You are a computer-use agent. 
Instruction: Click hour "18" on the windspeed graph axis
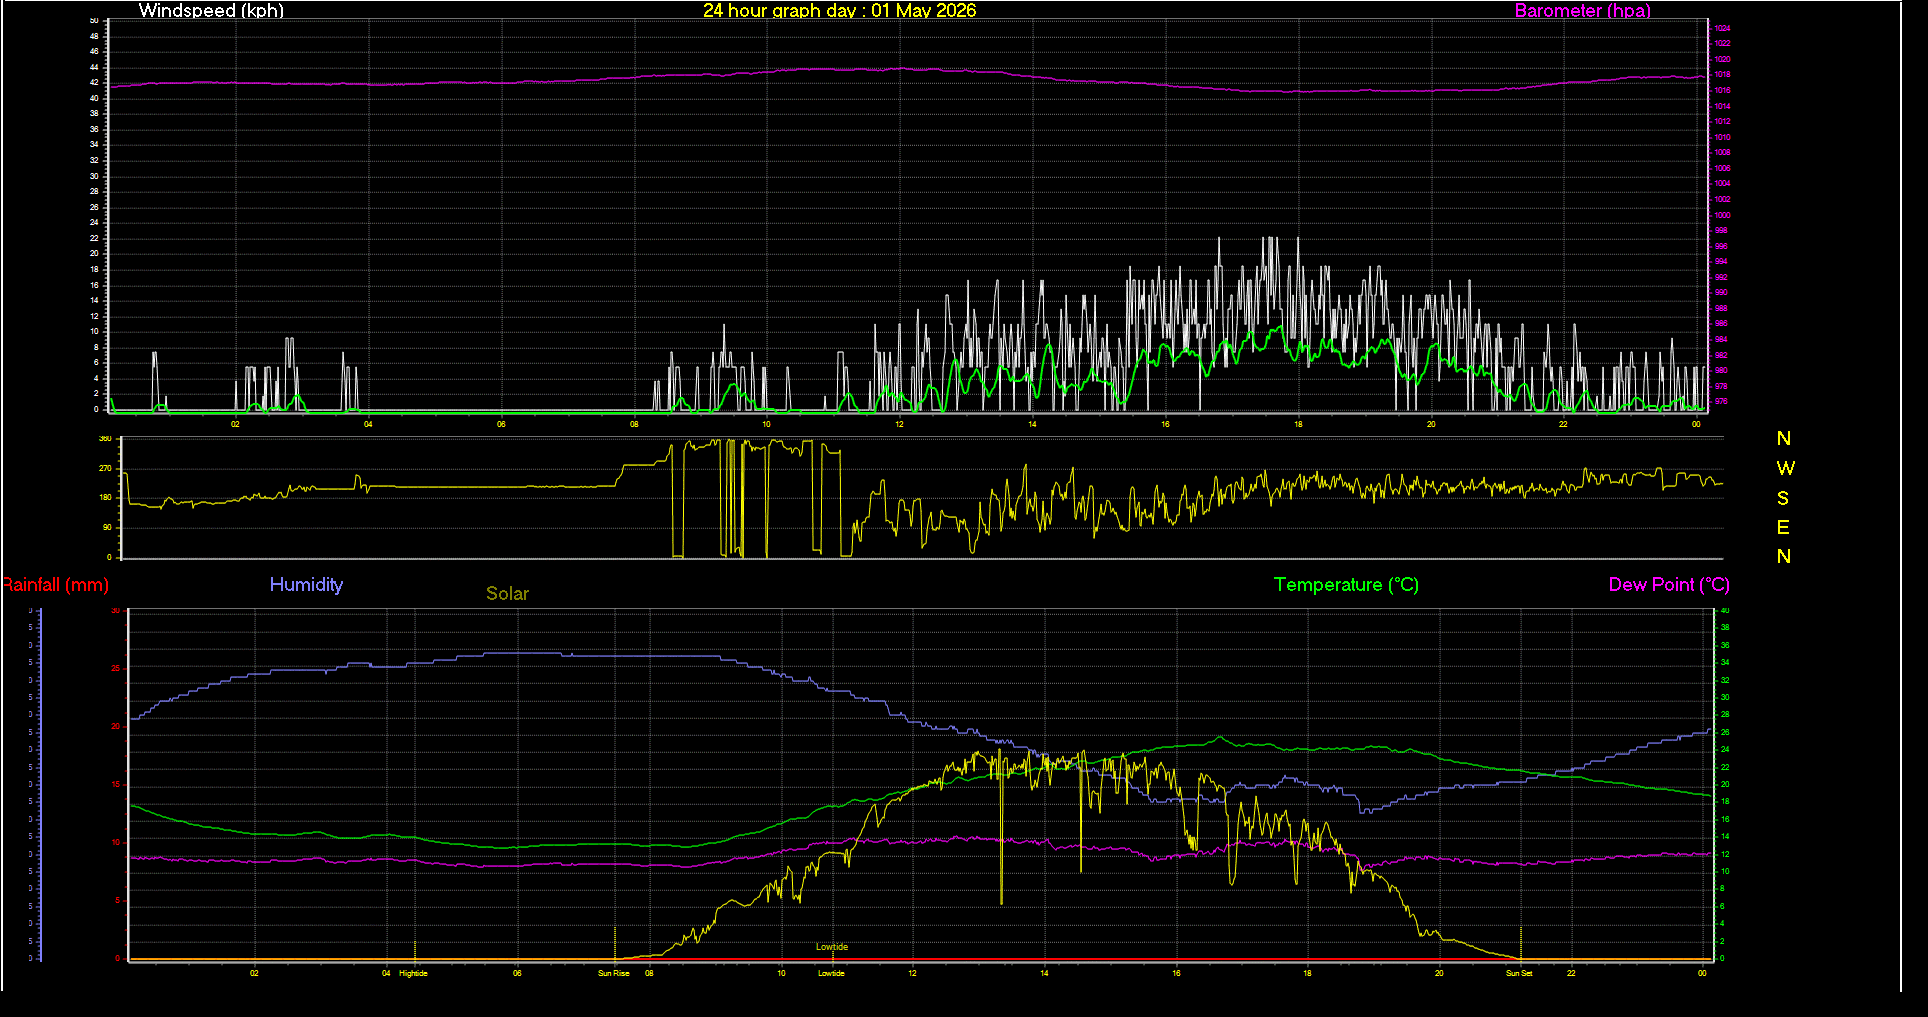click(x=1298, y=424)
